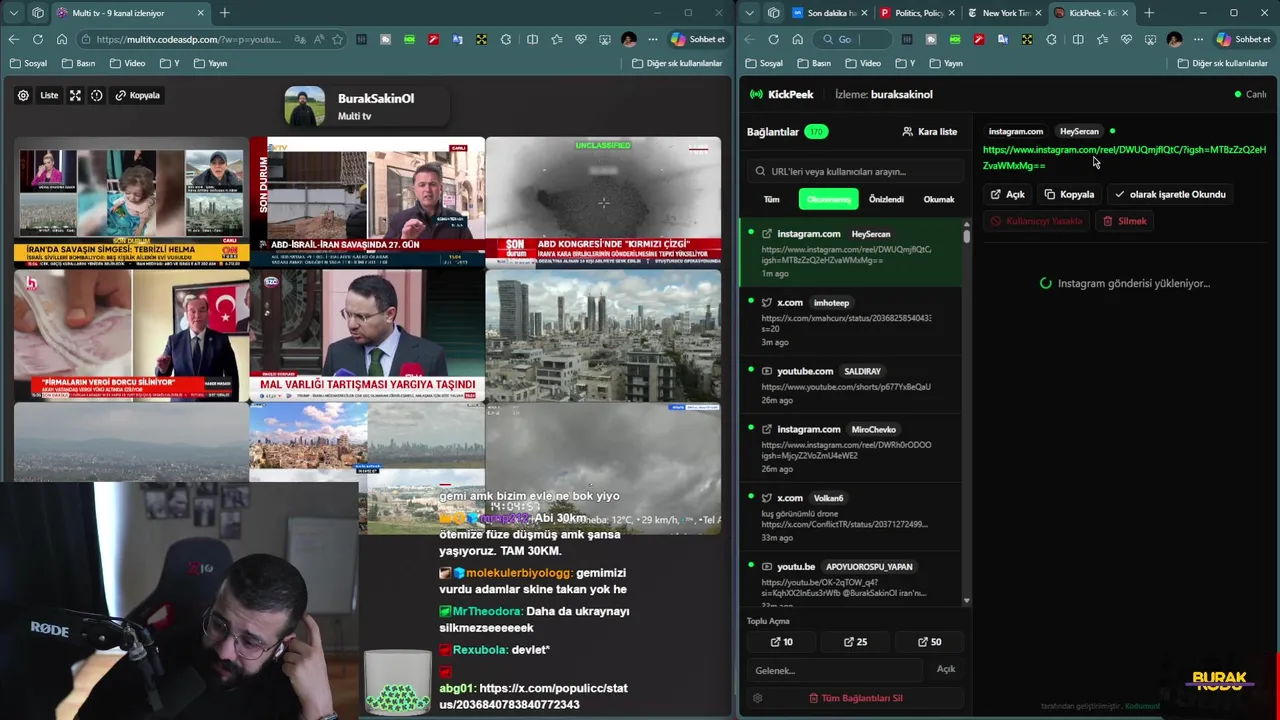Click Kullanıcıyı Yasakla ban button
This screenshot has width=1280, height=720.
pos(1037,221)
